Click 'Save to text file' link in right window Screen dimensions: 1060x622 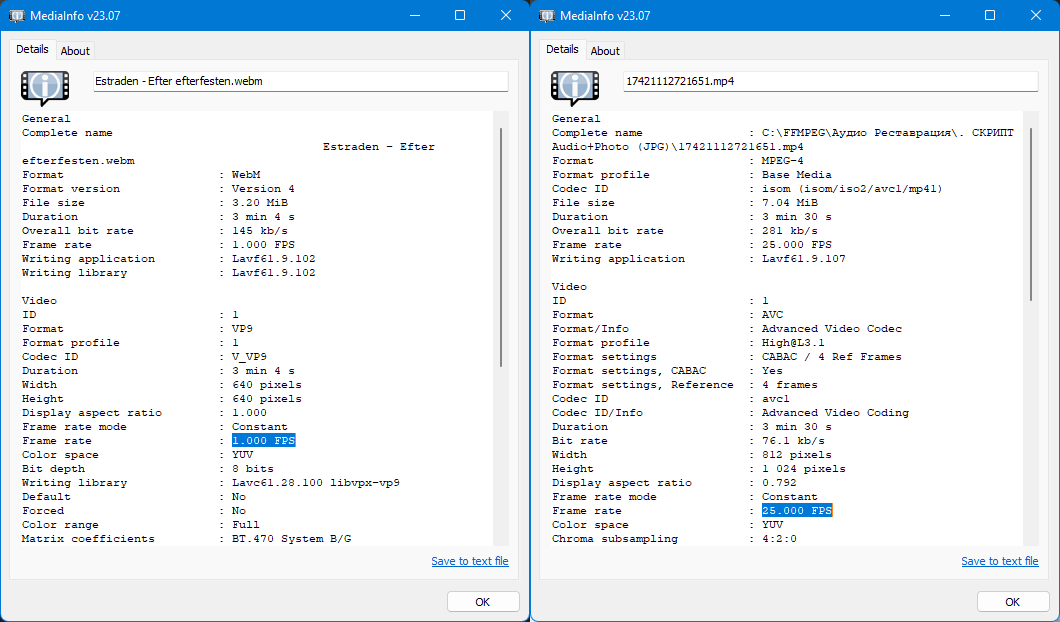pos(1000,561)
